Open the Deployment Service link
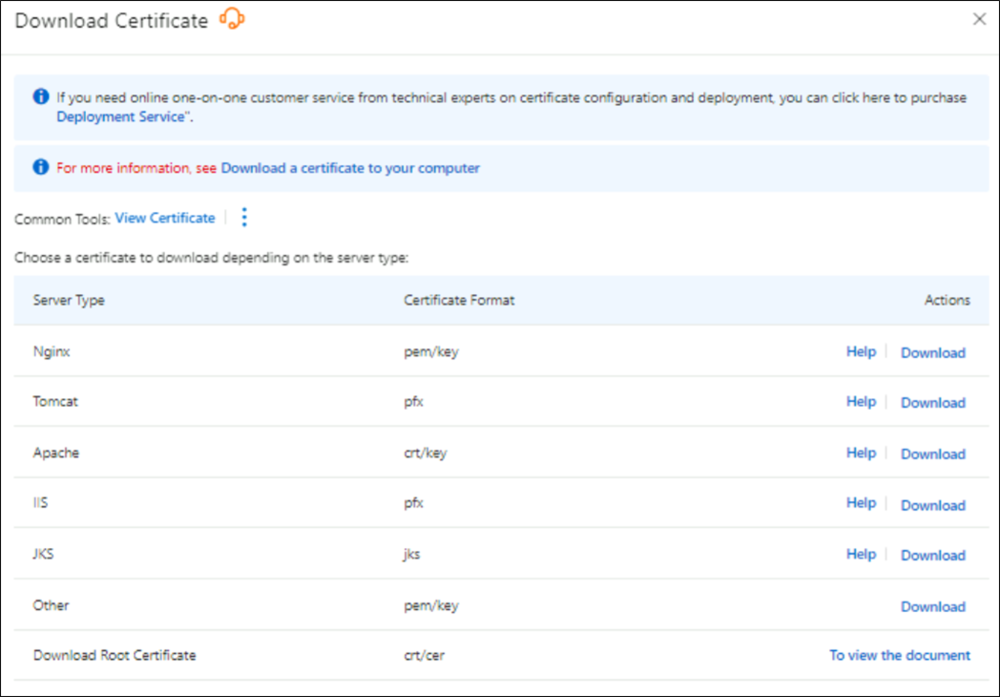 120,116
